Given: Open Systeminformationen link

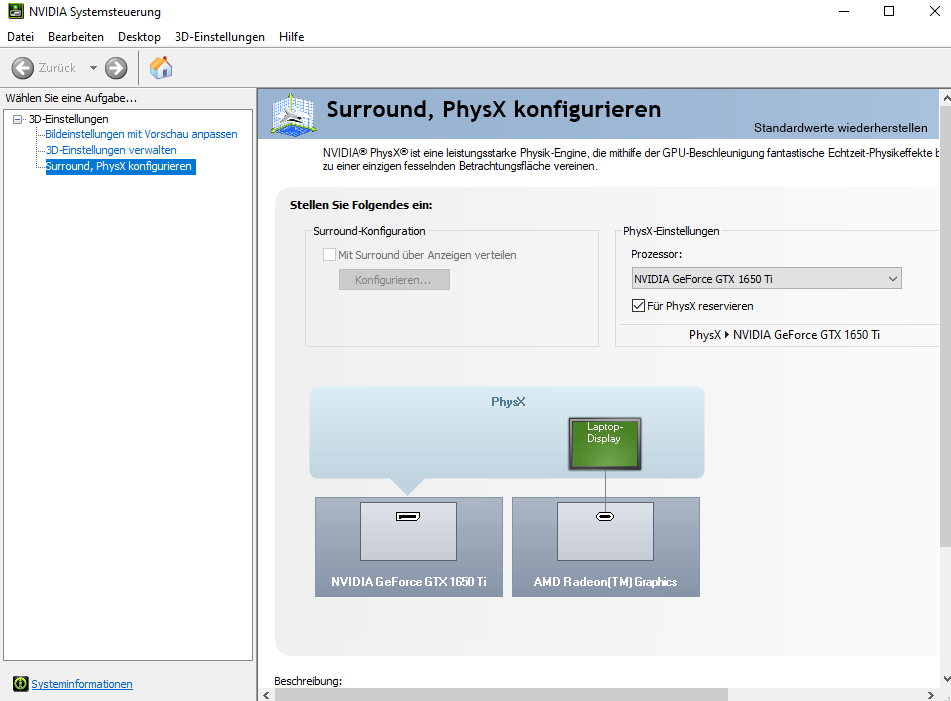Looking at the screenshot, I should point(82,683).
